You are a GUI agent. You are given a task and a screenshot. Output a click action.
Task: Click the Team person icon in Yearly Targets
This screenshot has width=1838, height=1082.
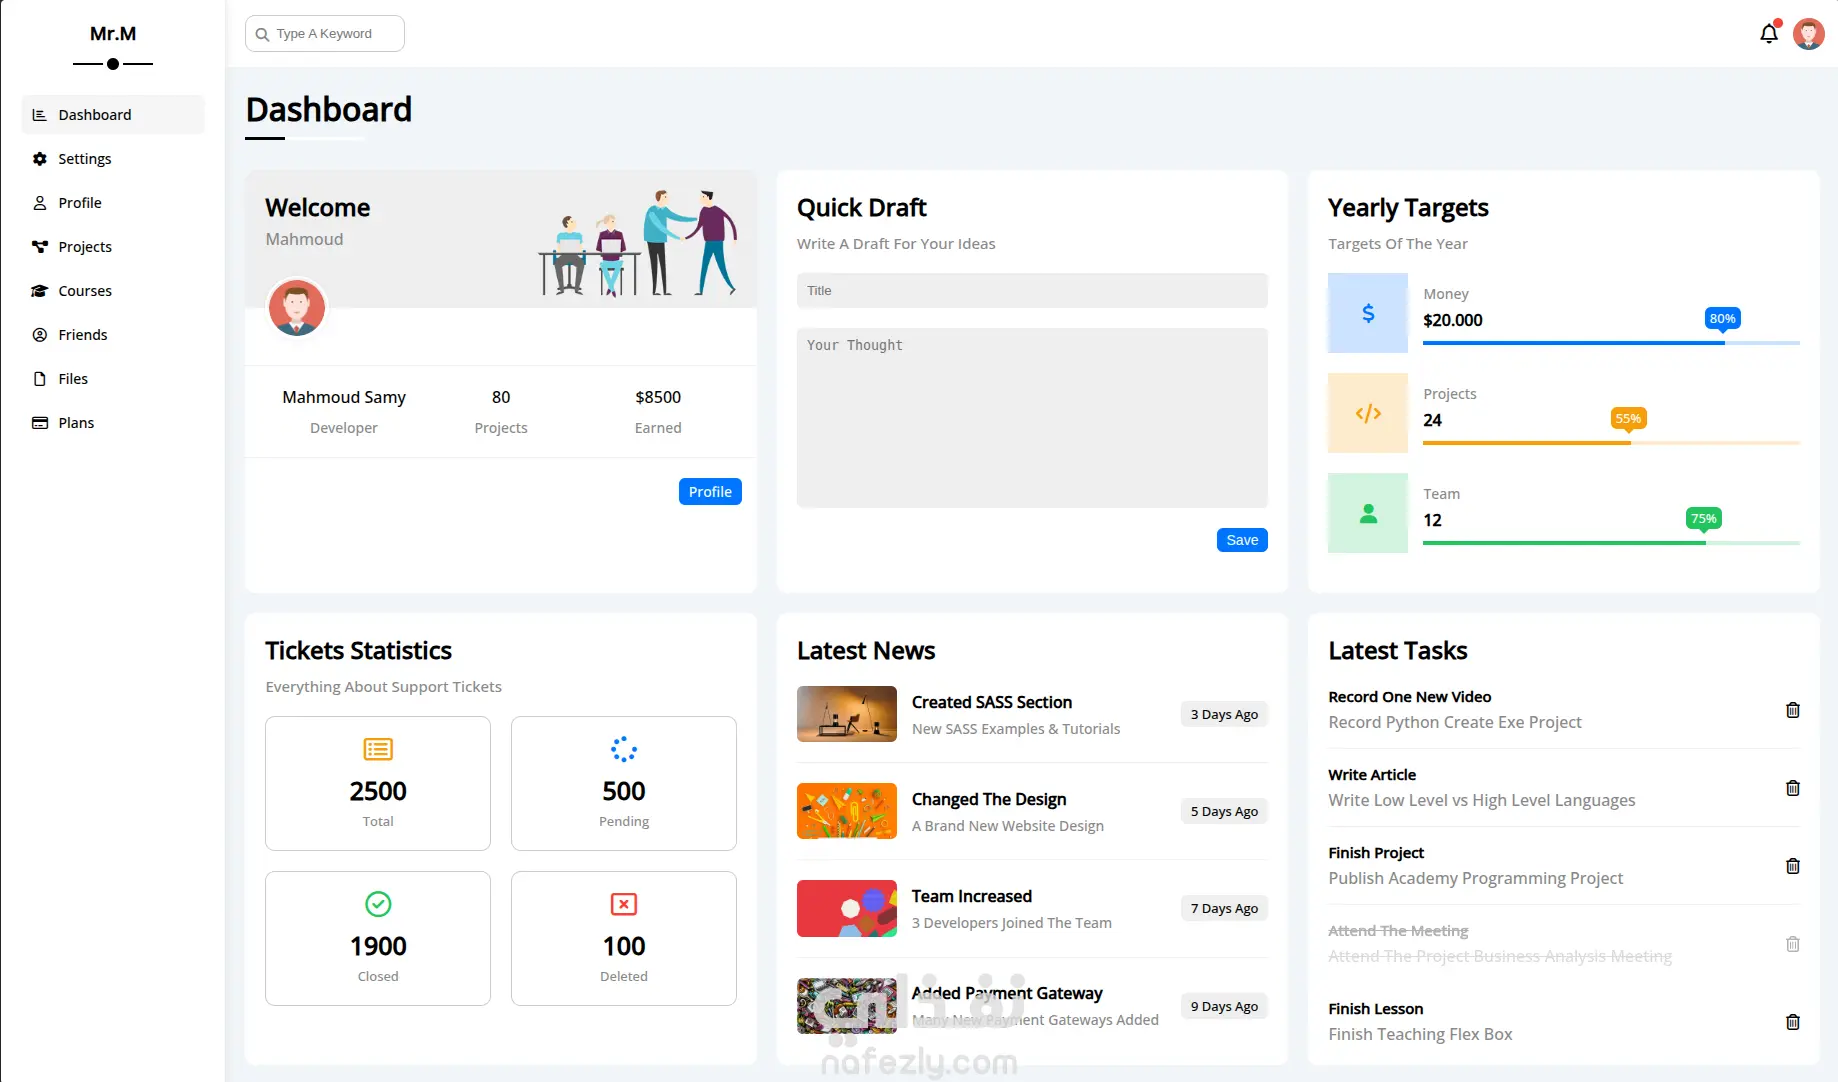click(x=1368, y=513)
